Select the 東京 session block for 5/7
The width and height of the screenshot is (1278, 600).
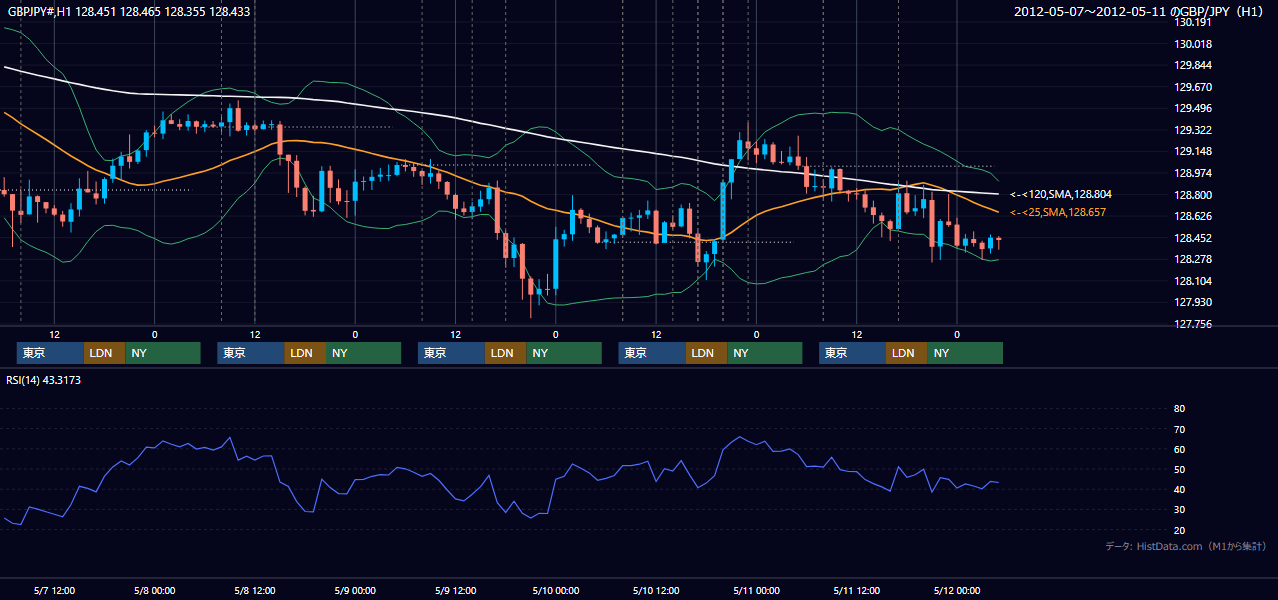tap(50, 353)
